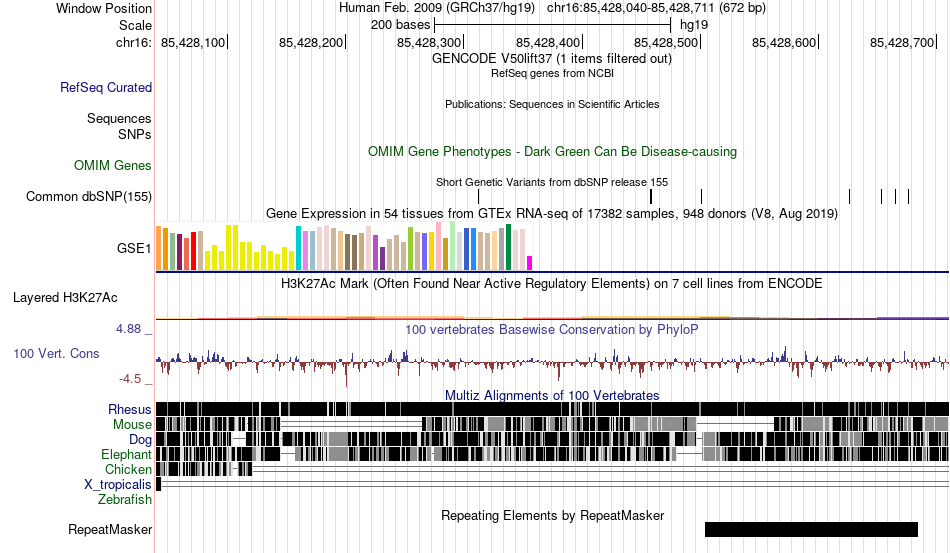Click the Mouse alignment row blocks
This screenshot has width=950, height=553.
pyautogui.click(x=552, y=424)
